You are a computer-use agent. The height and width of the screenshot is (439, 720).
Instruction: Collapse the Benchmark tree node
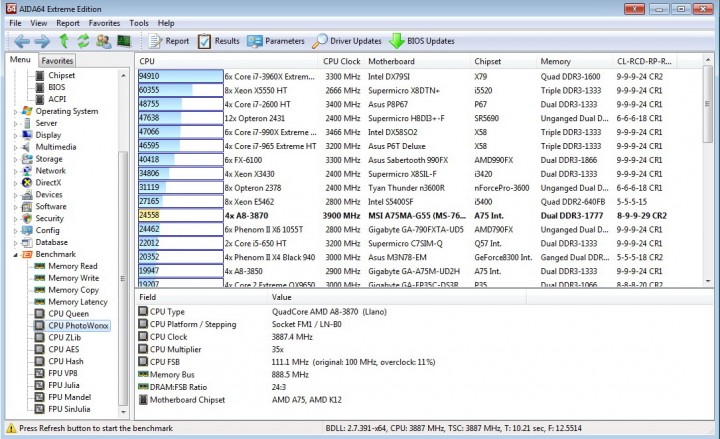coord(16,254)
